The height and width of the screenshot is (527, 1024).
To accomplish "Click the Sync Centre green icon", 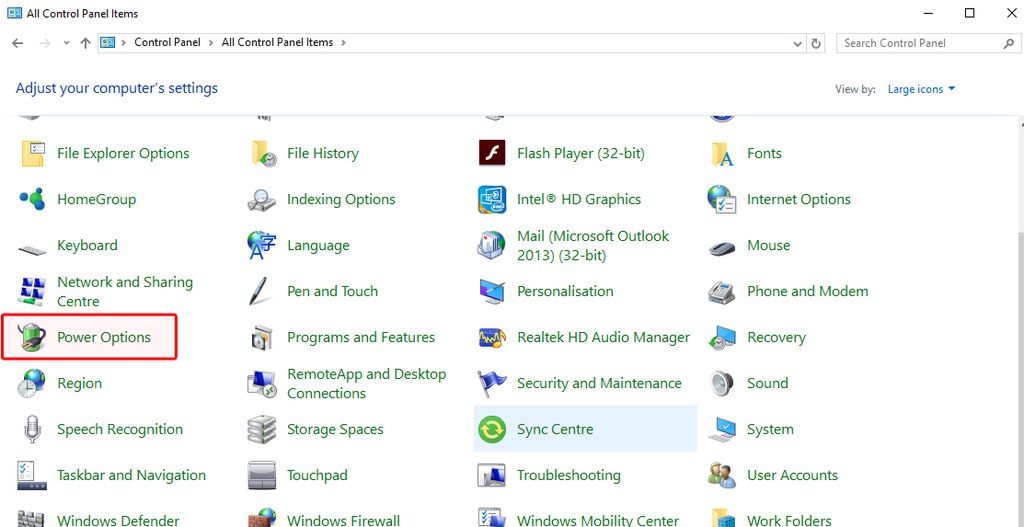I will (x=492, y=430).
